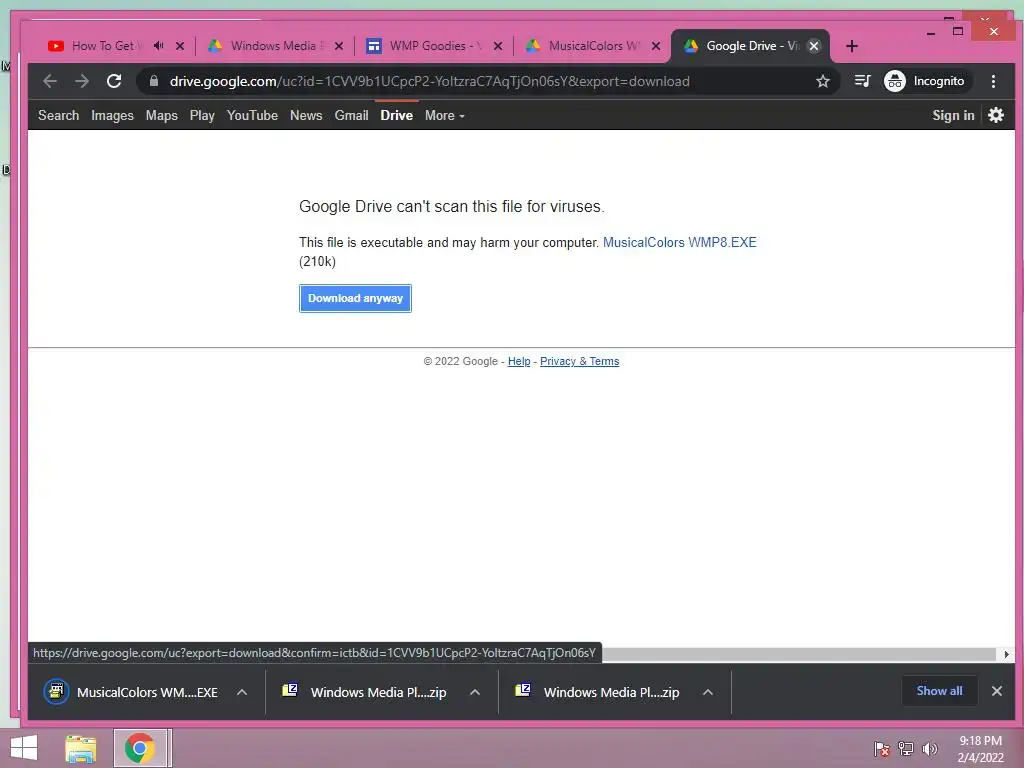
Task: Go to Gmail in Google bar
Action: click(x=351, y=116)
